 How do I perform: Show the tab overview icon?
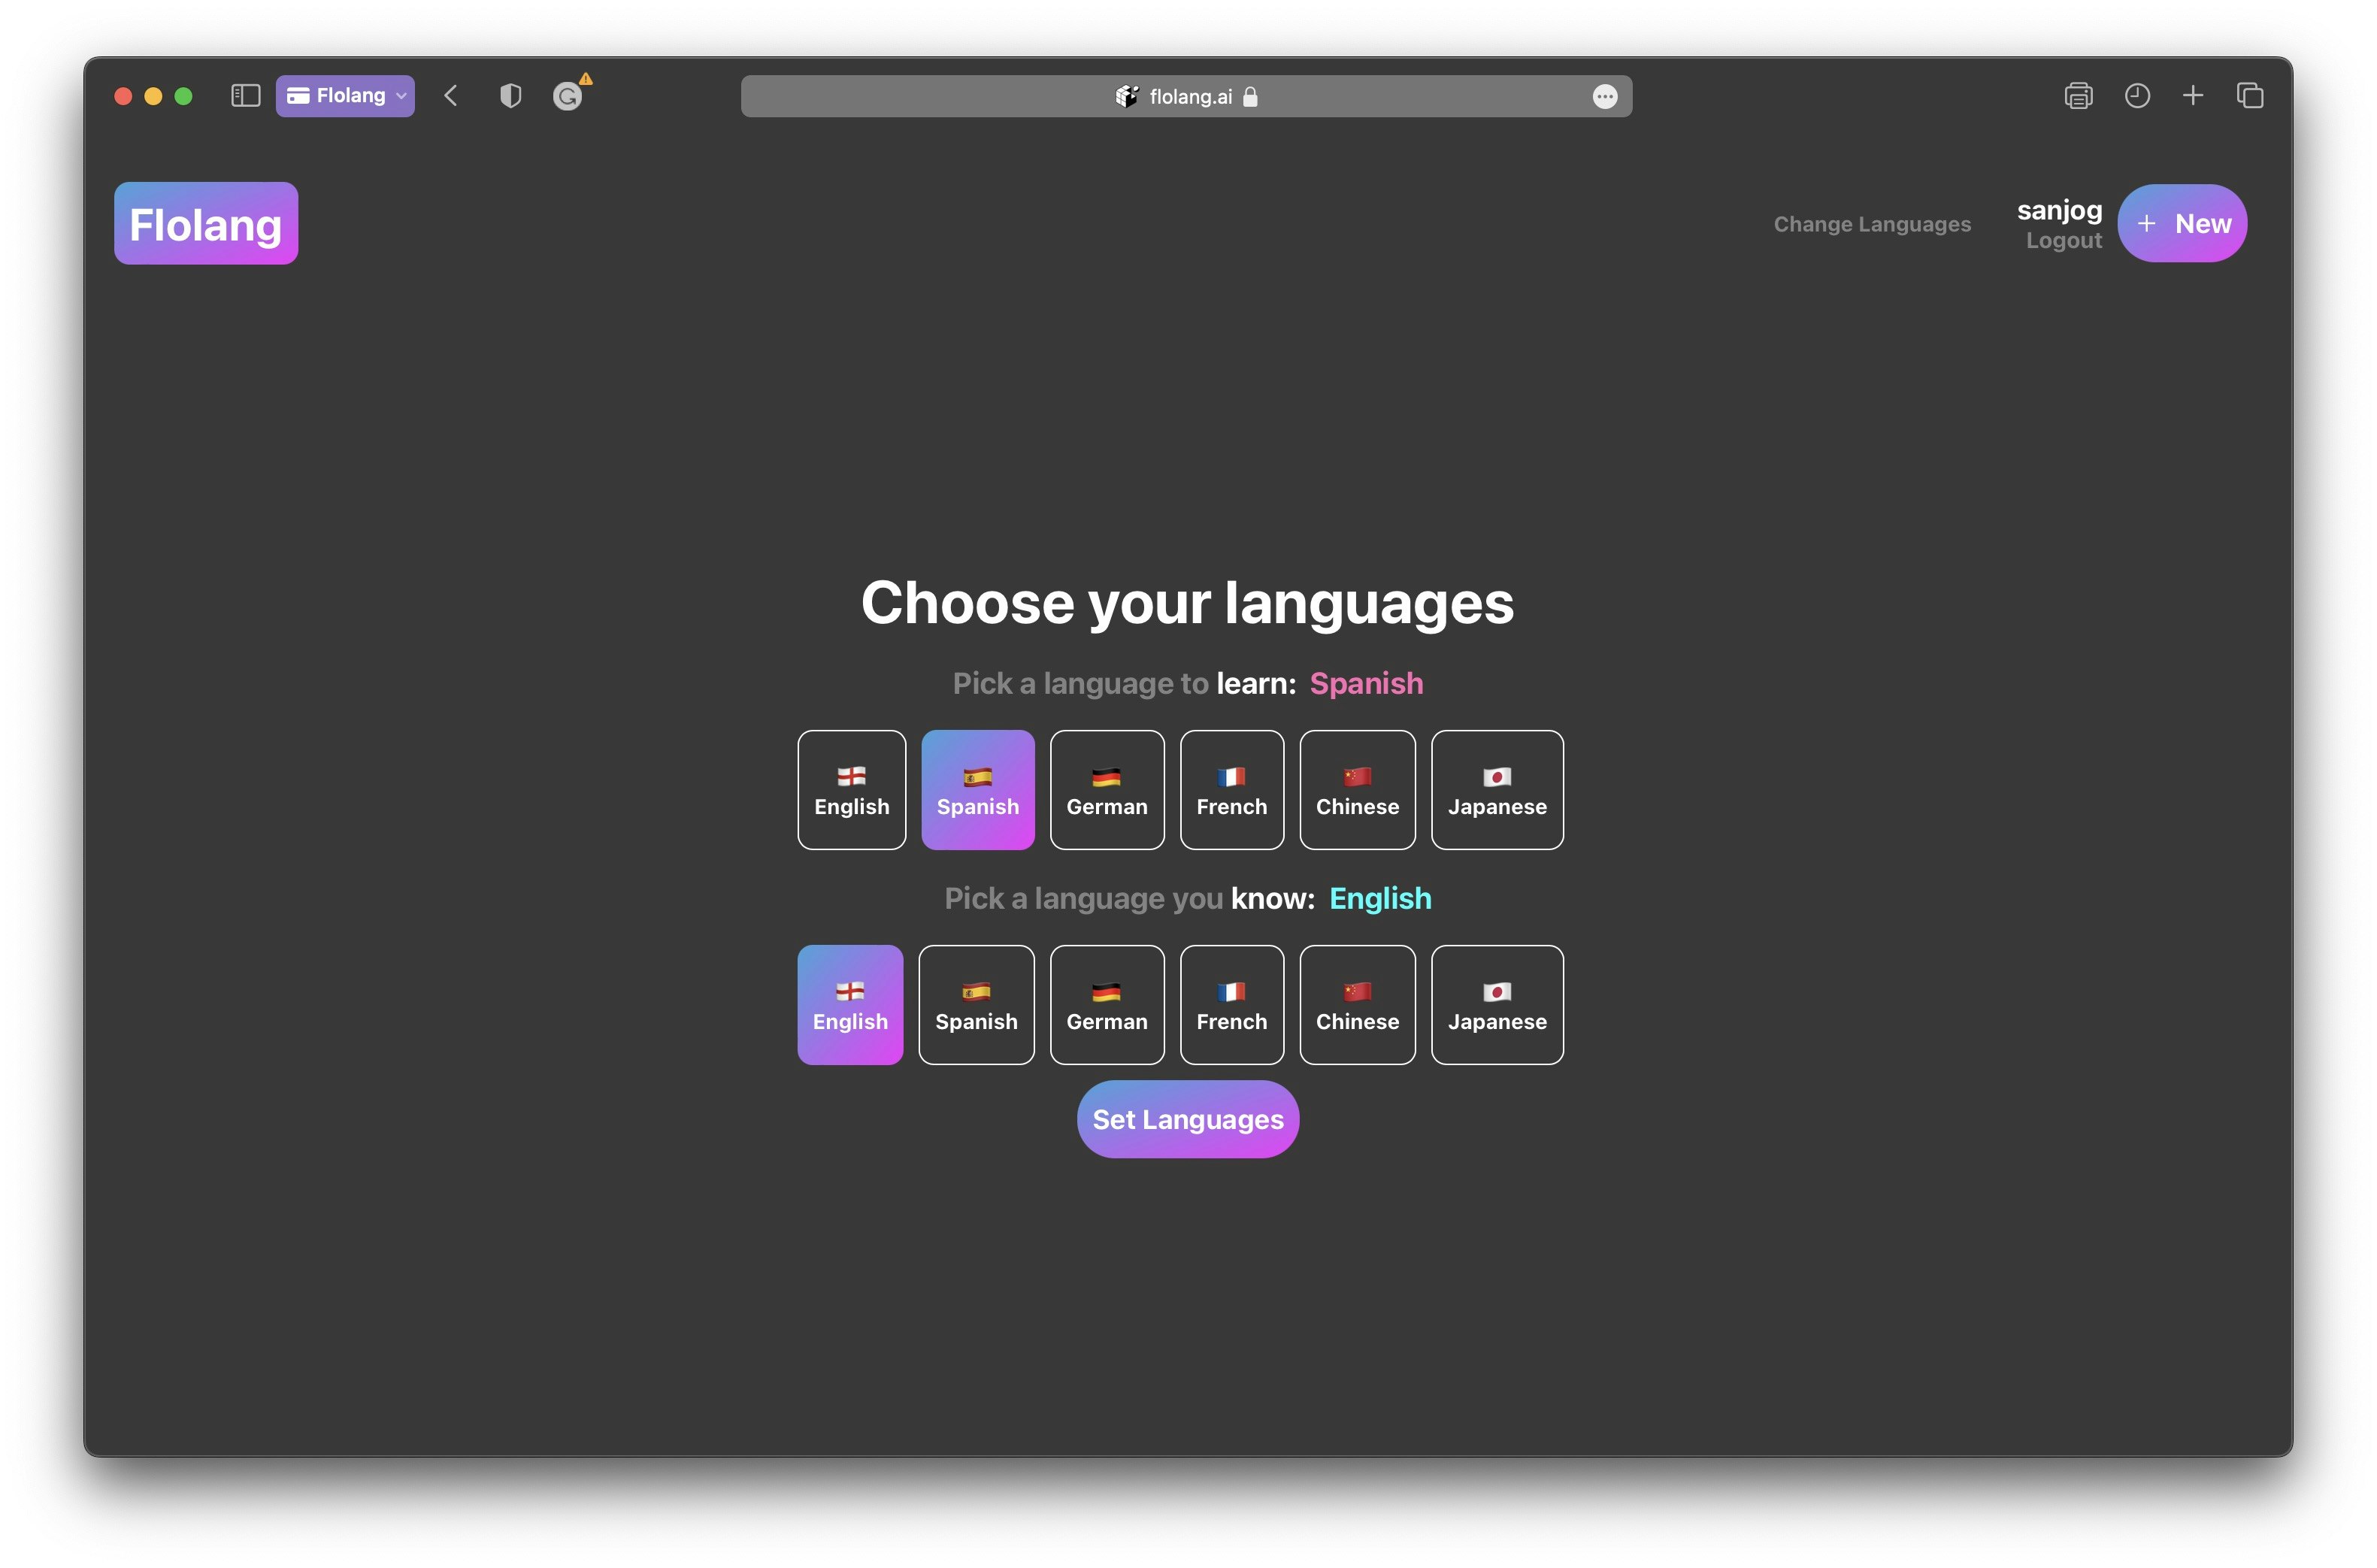(2249, 96)
